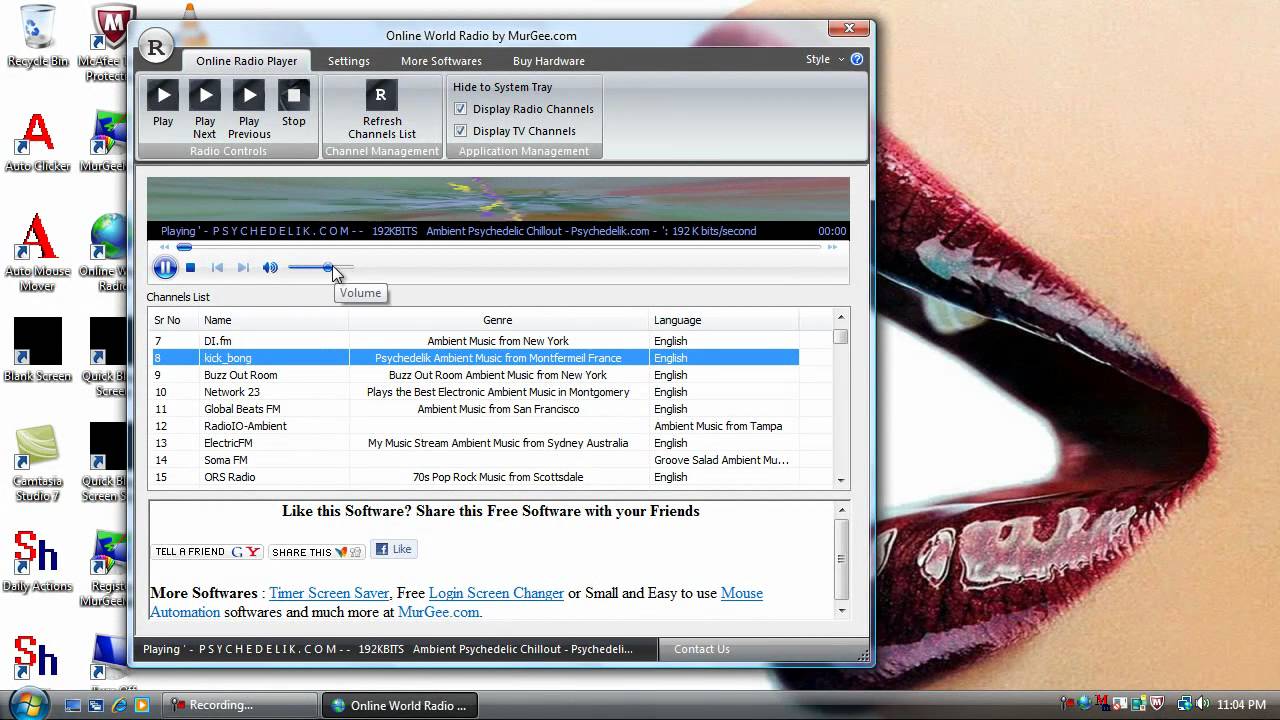1280x720 pixels.
Task: Switch to the Online Radio Player tab
Action: point(247,61)
